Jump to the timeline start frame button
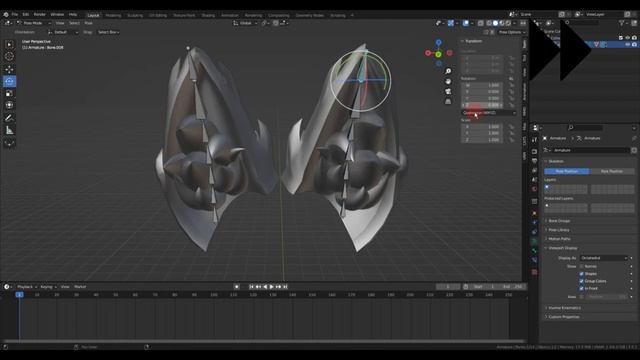 [x=251, y=287]
